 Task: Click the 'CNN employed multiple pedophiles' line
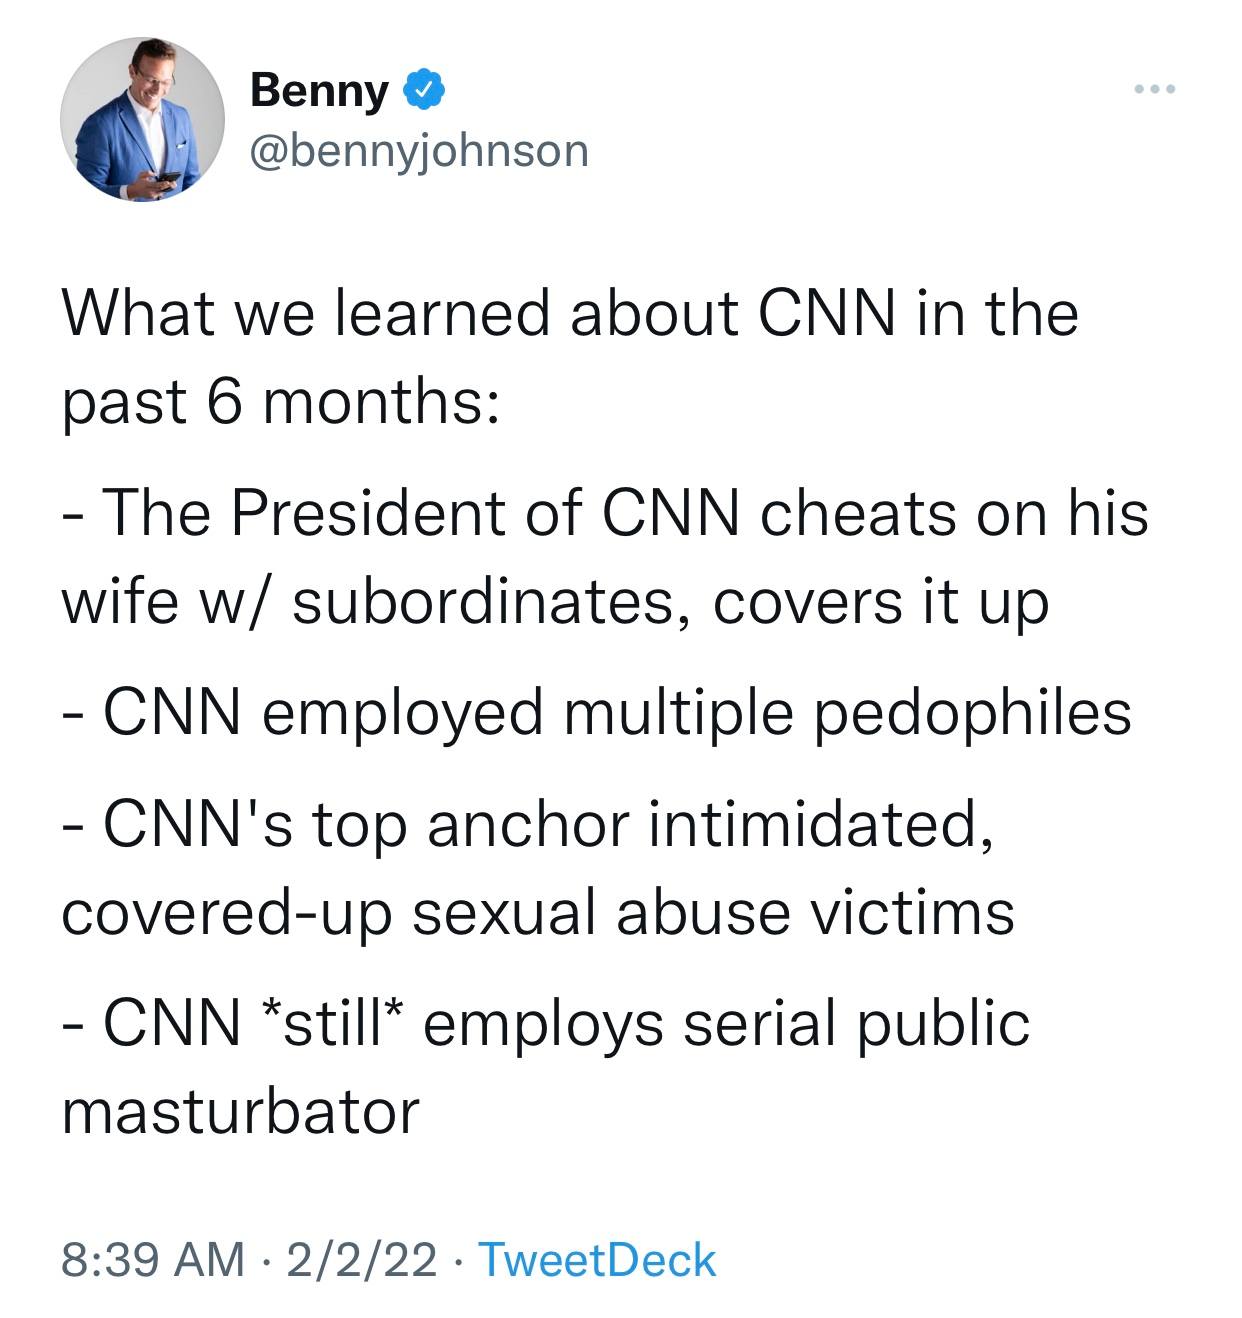pos(597,712)
